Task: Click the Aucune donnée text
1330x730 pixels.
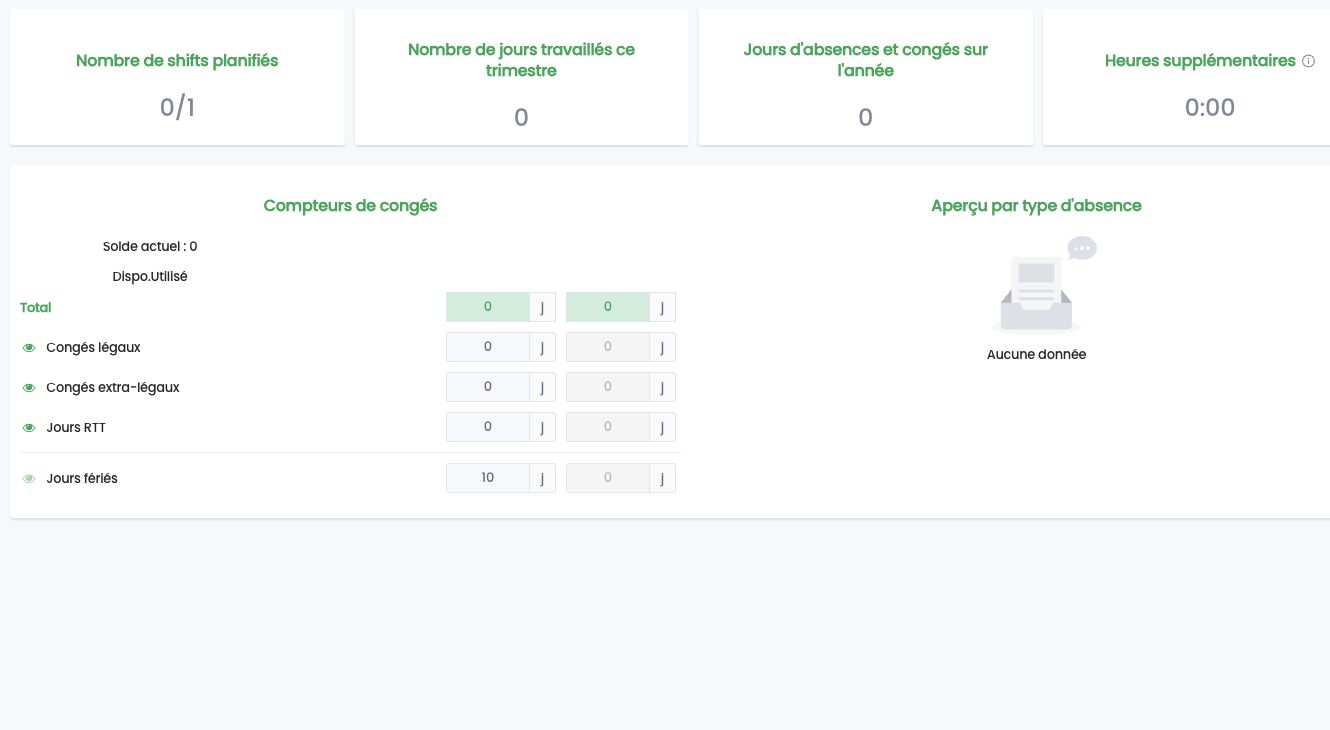Action: click(x=1036, y=355)
